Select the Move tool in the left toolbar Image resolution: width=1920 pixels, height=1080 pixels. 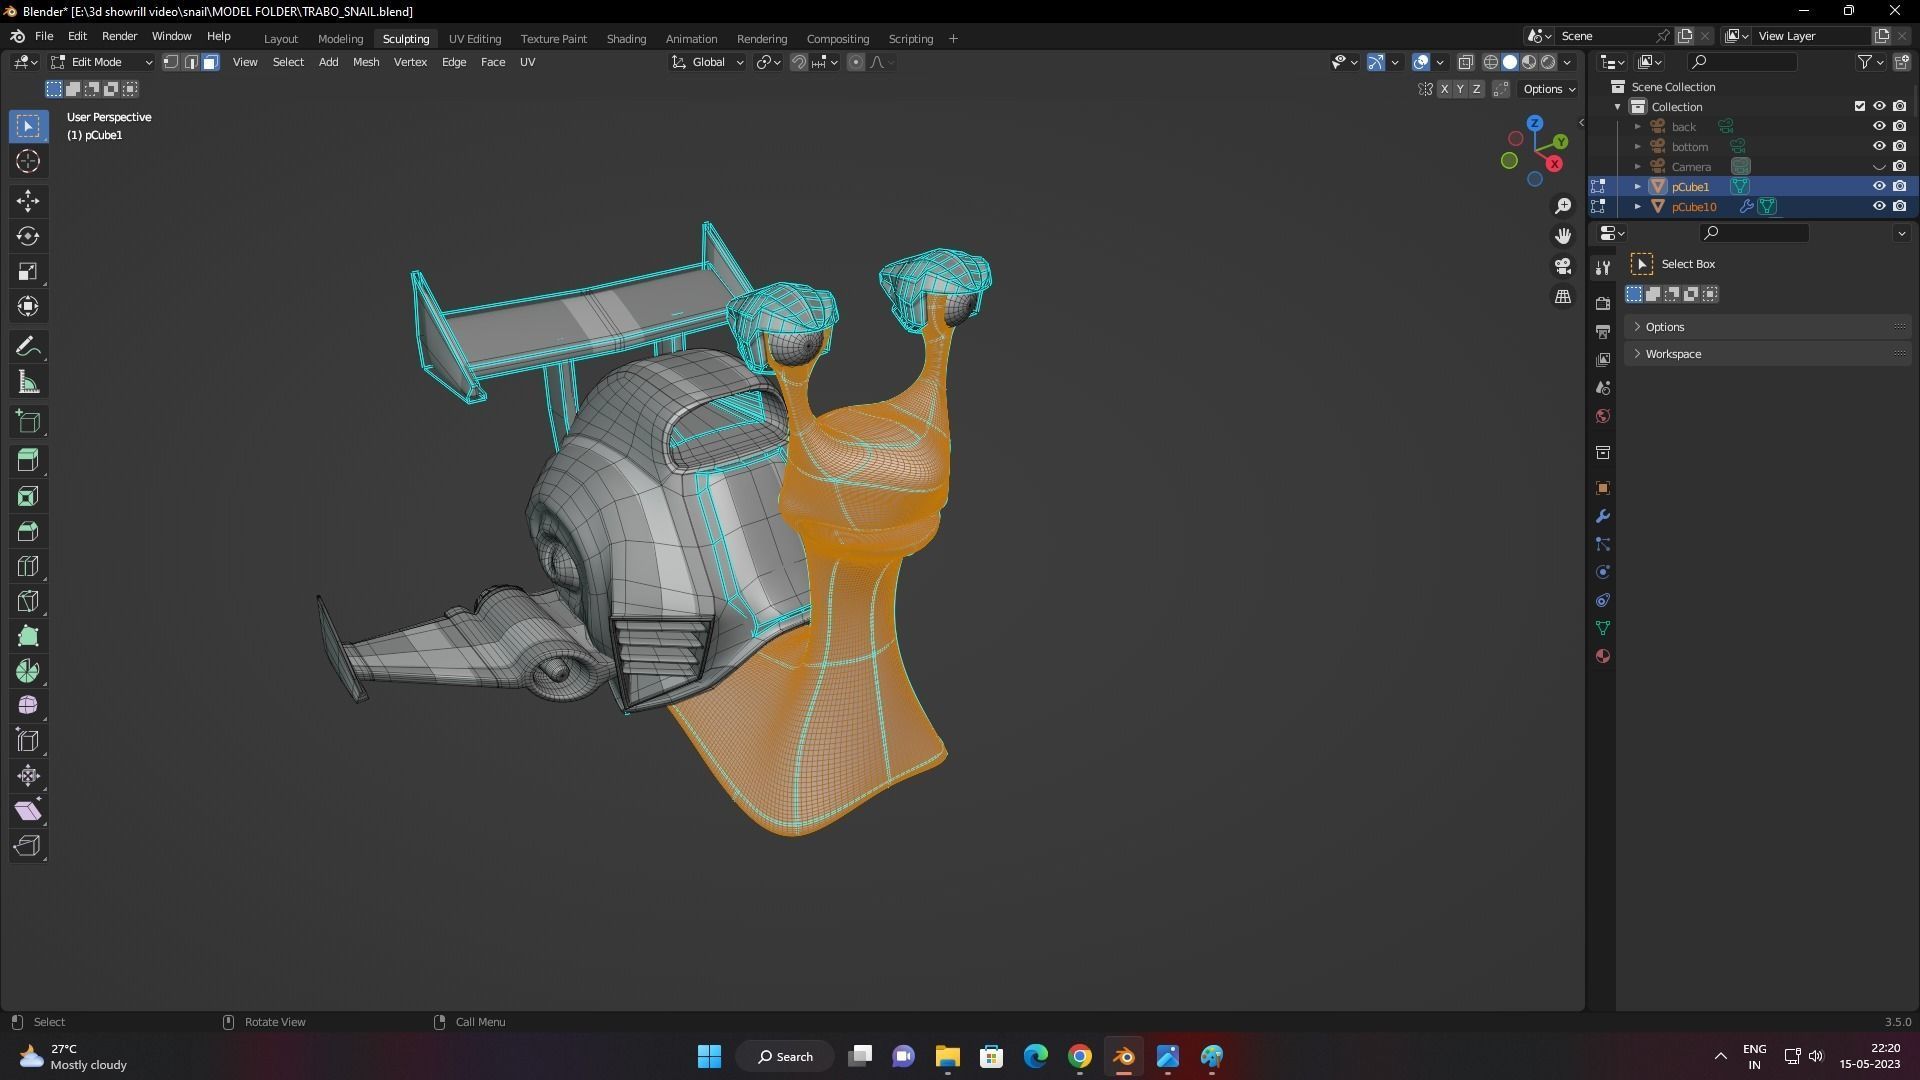pyautogui.click(x=28, y=201)
